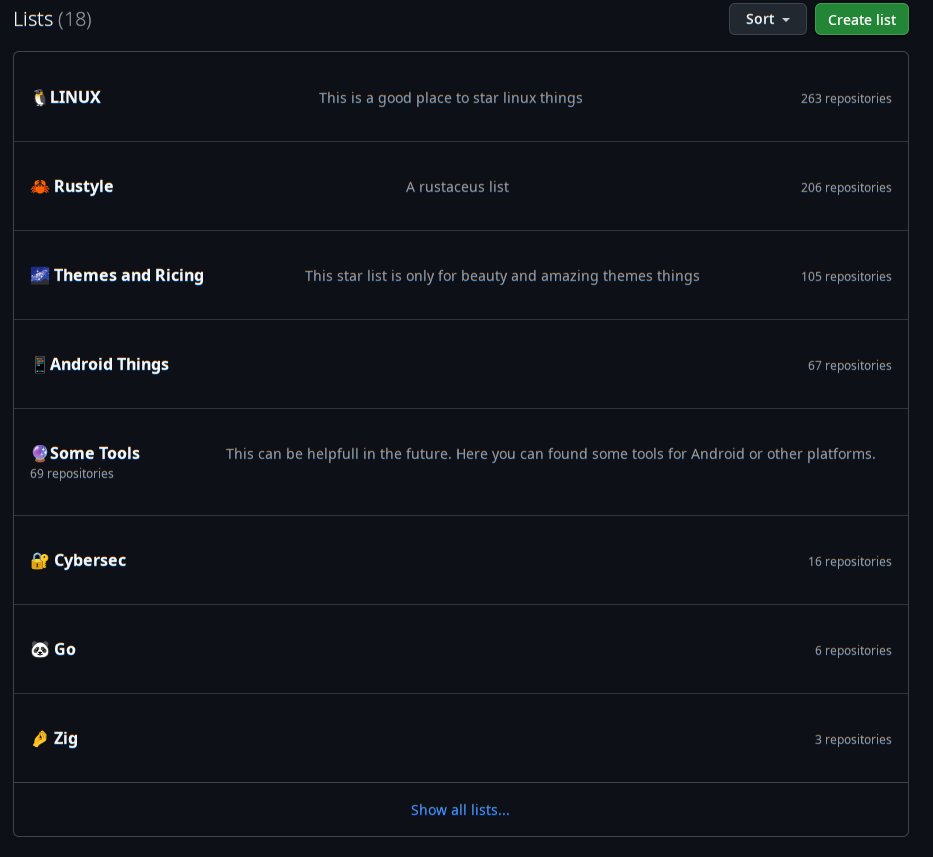
Task: Click the crystal ball emoji beside Some Tools
Action: pos(39,453)
